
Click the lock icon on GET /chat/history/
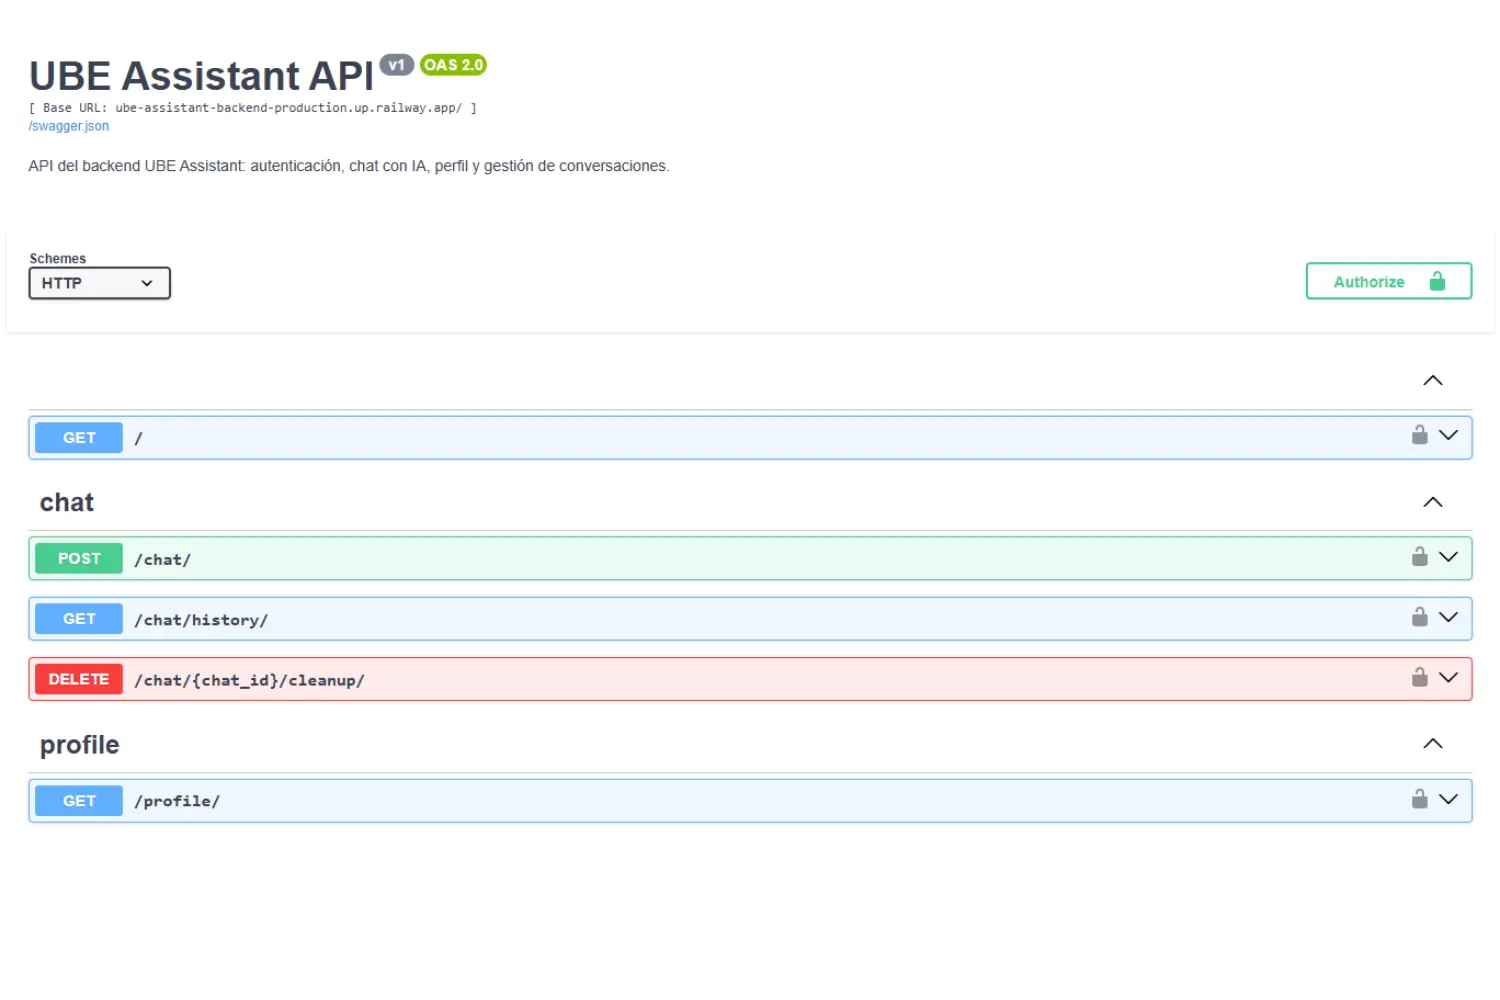coord(1420,616)
